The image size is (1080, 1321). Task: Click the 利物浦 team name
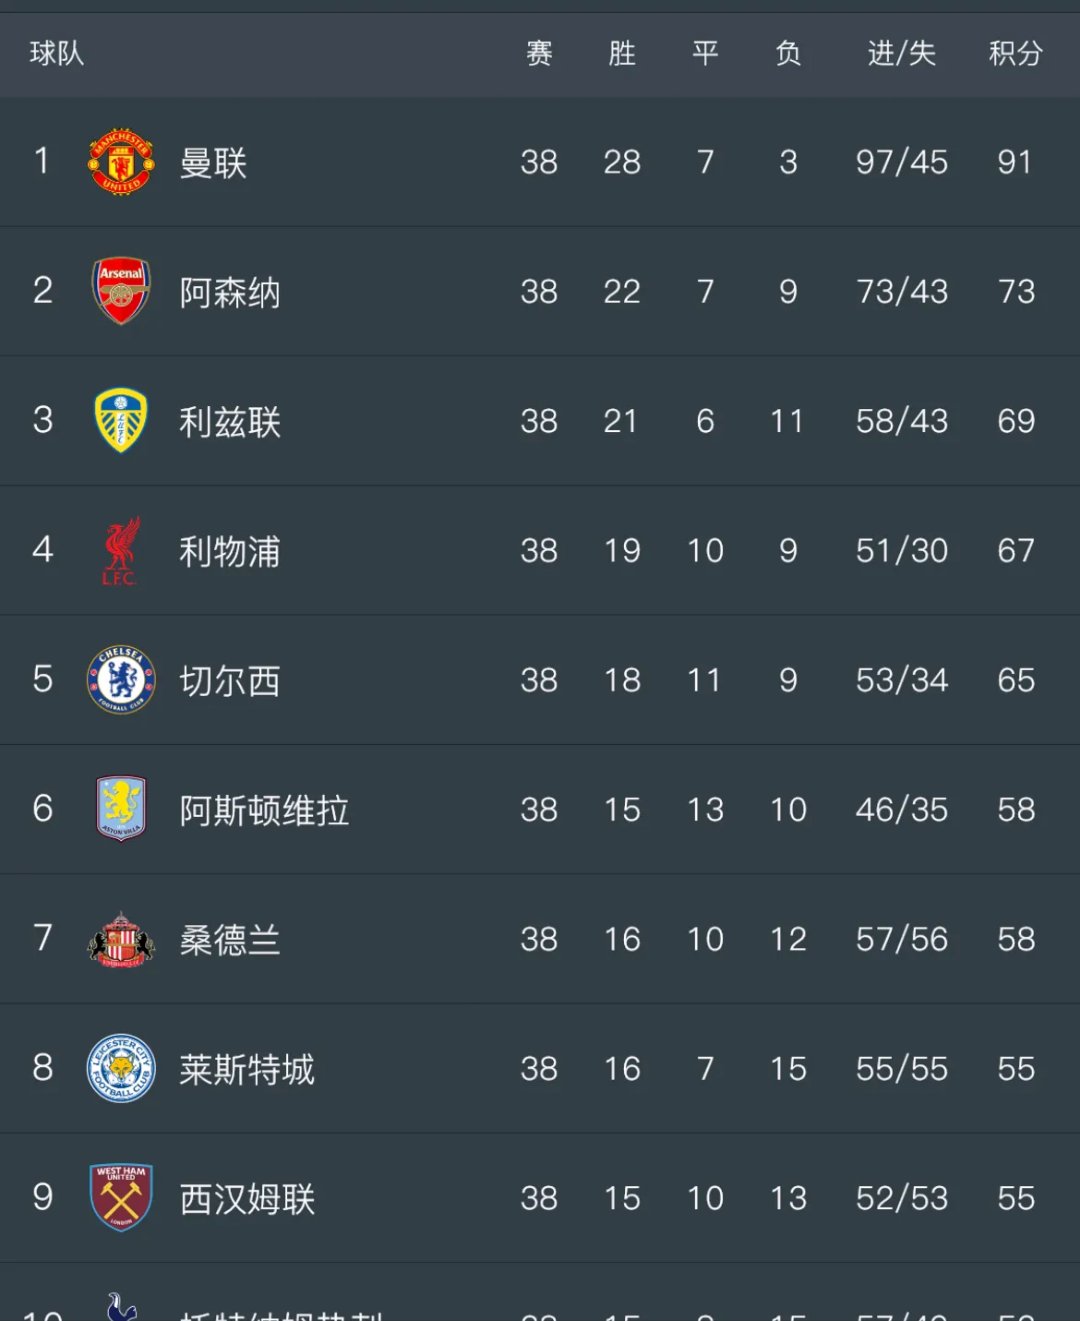(230, 552)
